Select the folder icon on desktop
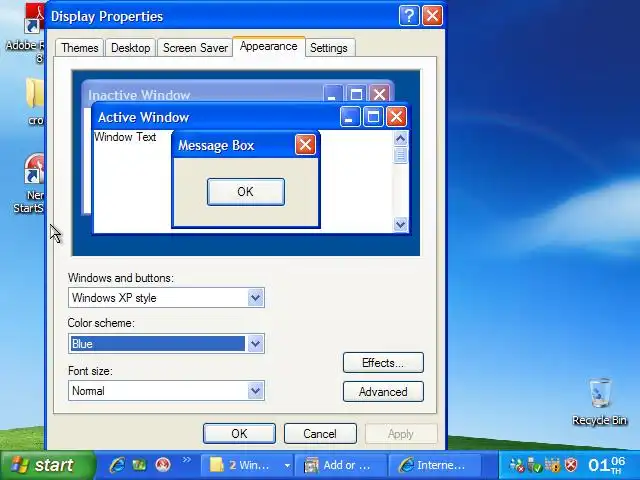This screenshot has height=480, width=640. click(x=35, y=101)
